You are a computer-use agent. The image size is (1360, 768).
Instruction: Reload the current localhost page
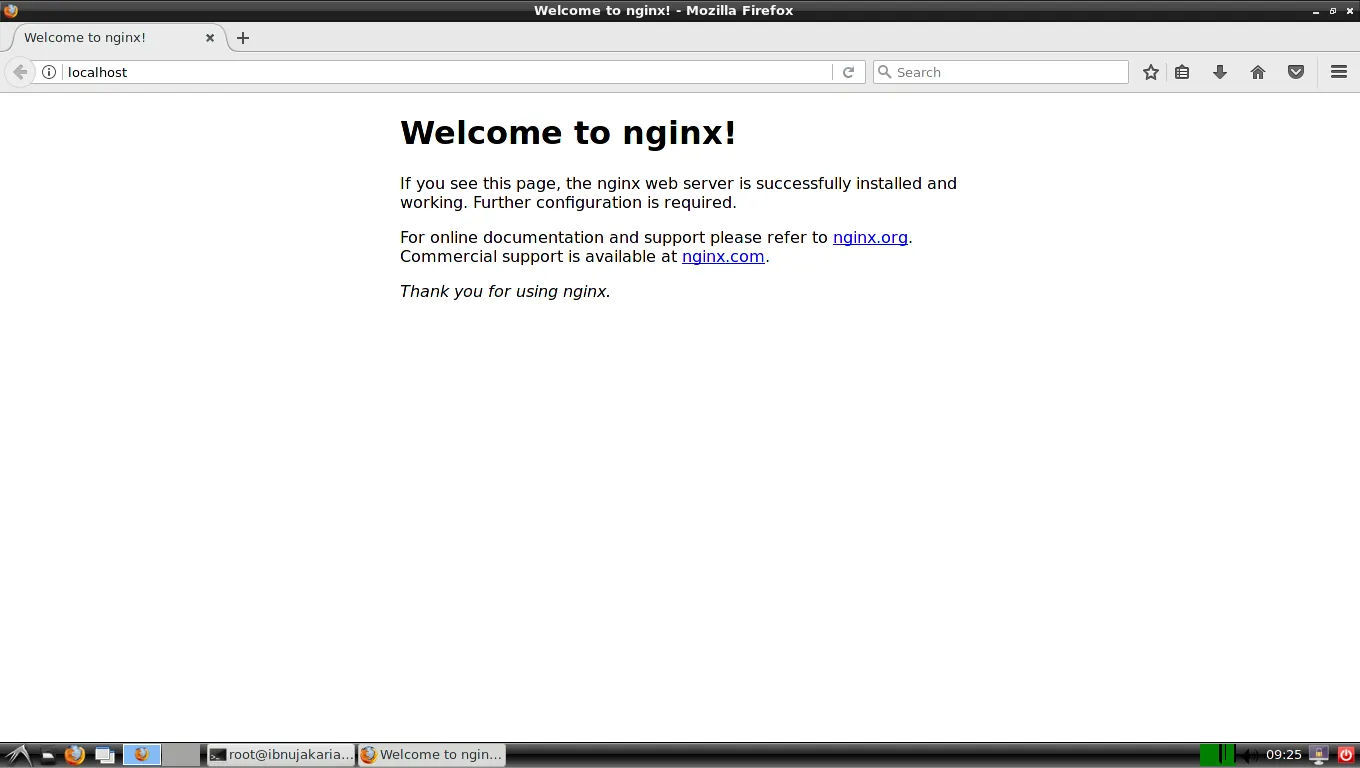(x=848, y=72)
